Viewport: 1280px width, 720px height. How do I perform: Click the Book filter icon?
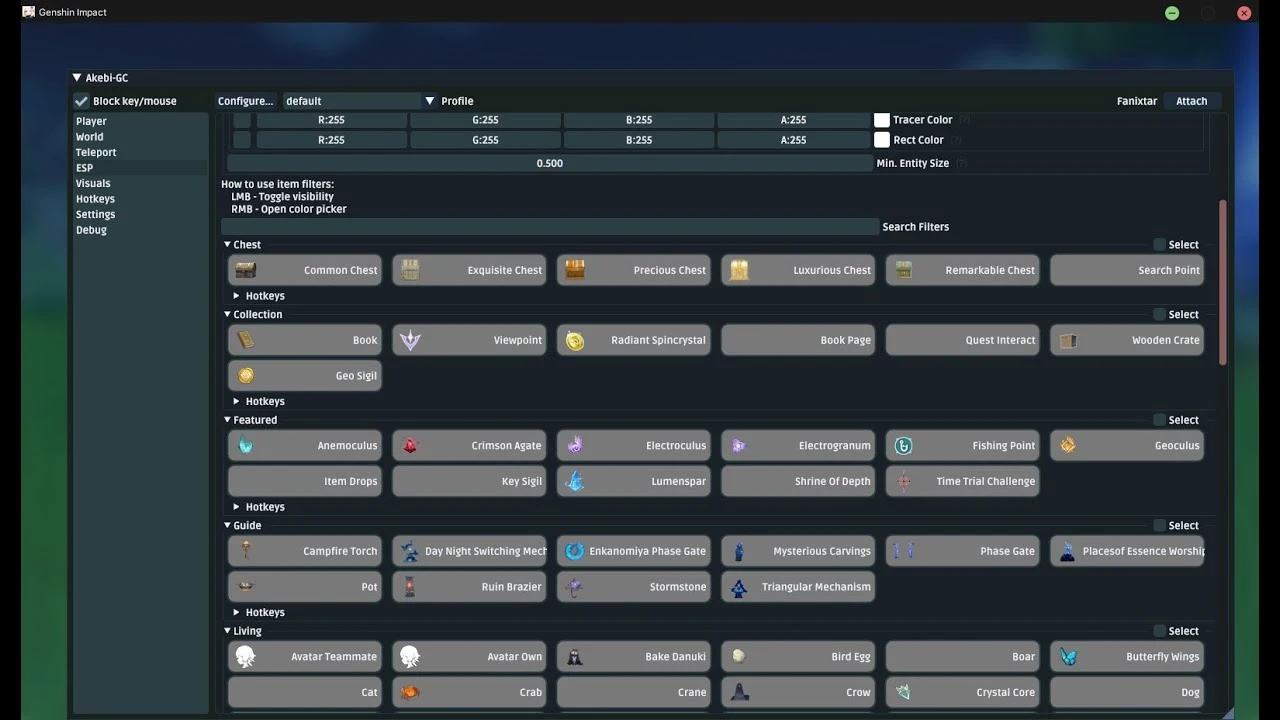(x=246, y=340)
